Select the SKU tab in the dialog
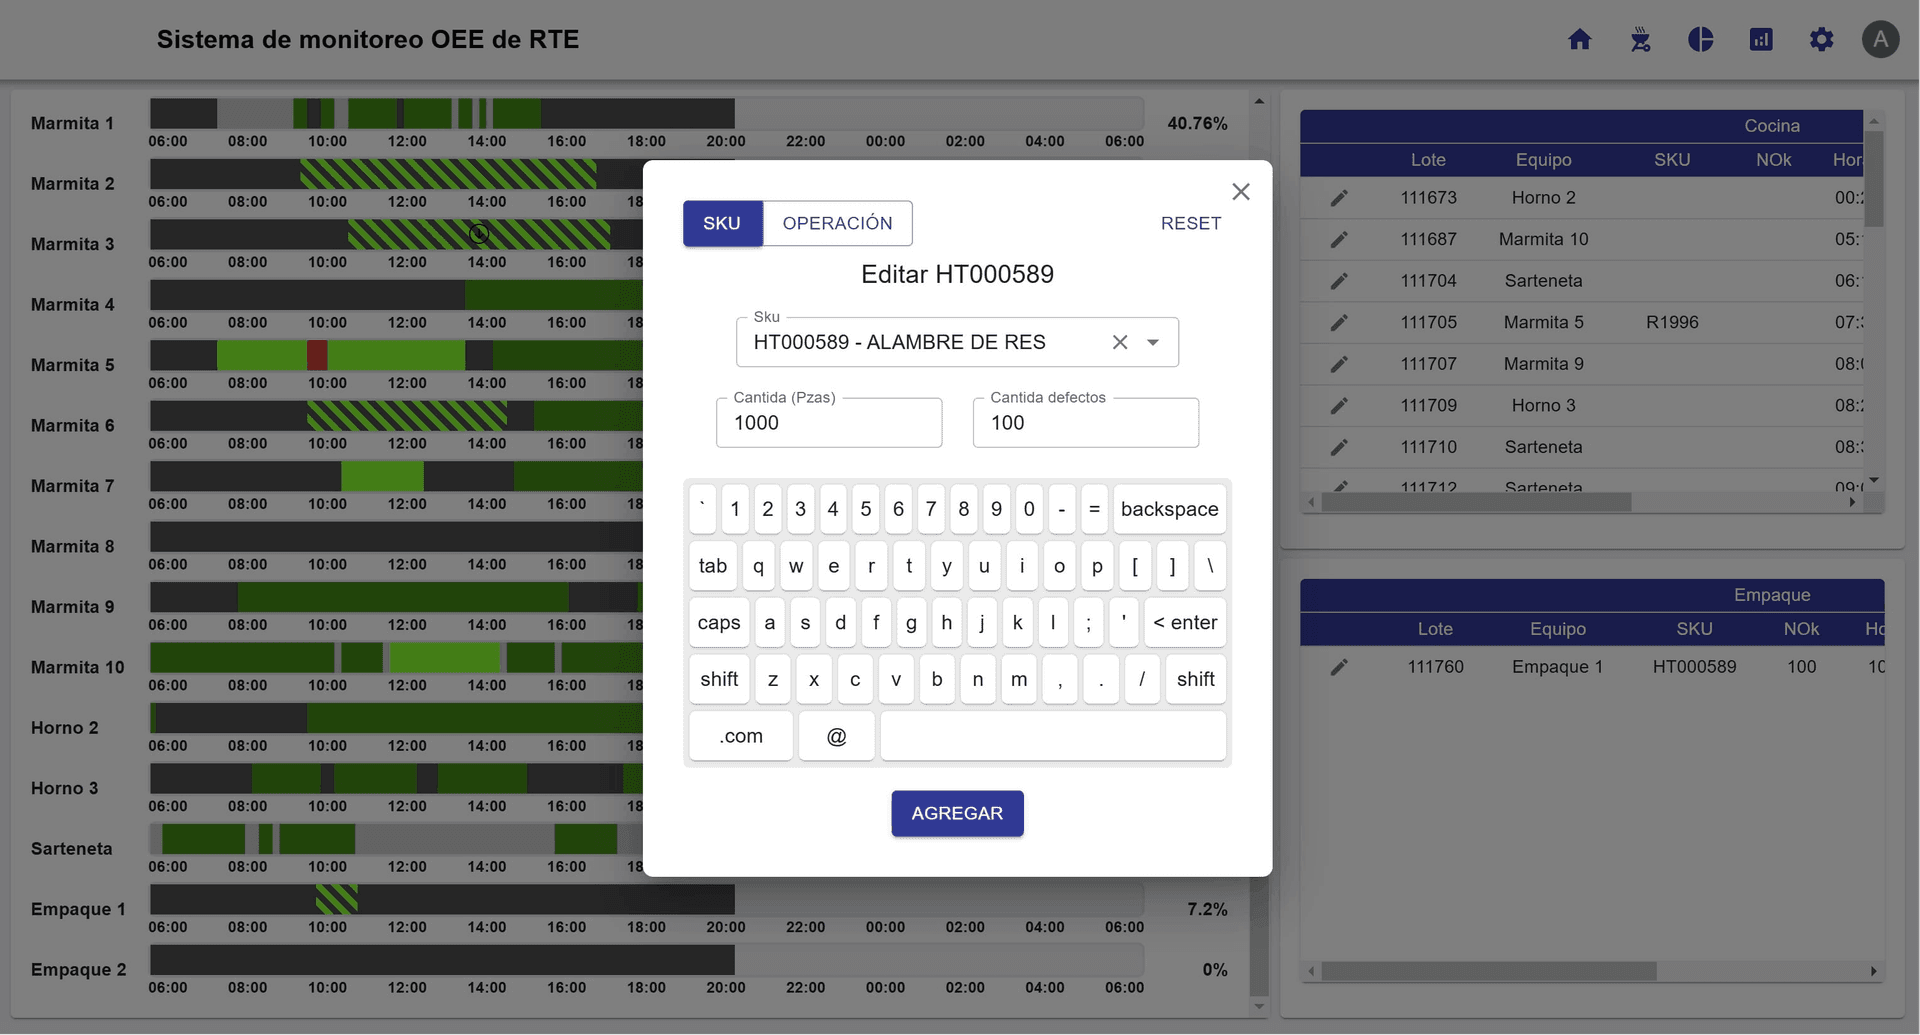Screen dimensions: 1920x1035 [x=722, y=223]
